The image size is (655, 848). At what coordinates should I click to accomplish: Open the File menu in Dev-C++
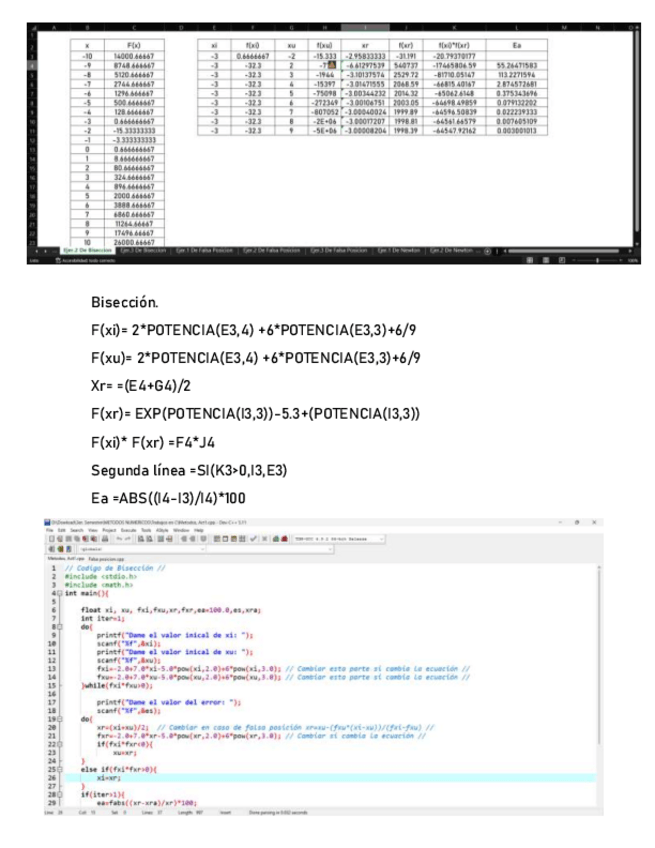50,531
